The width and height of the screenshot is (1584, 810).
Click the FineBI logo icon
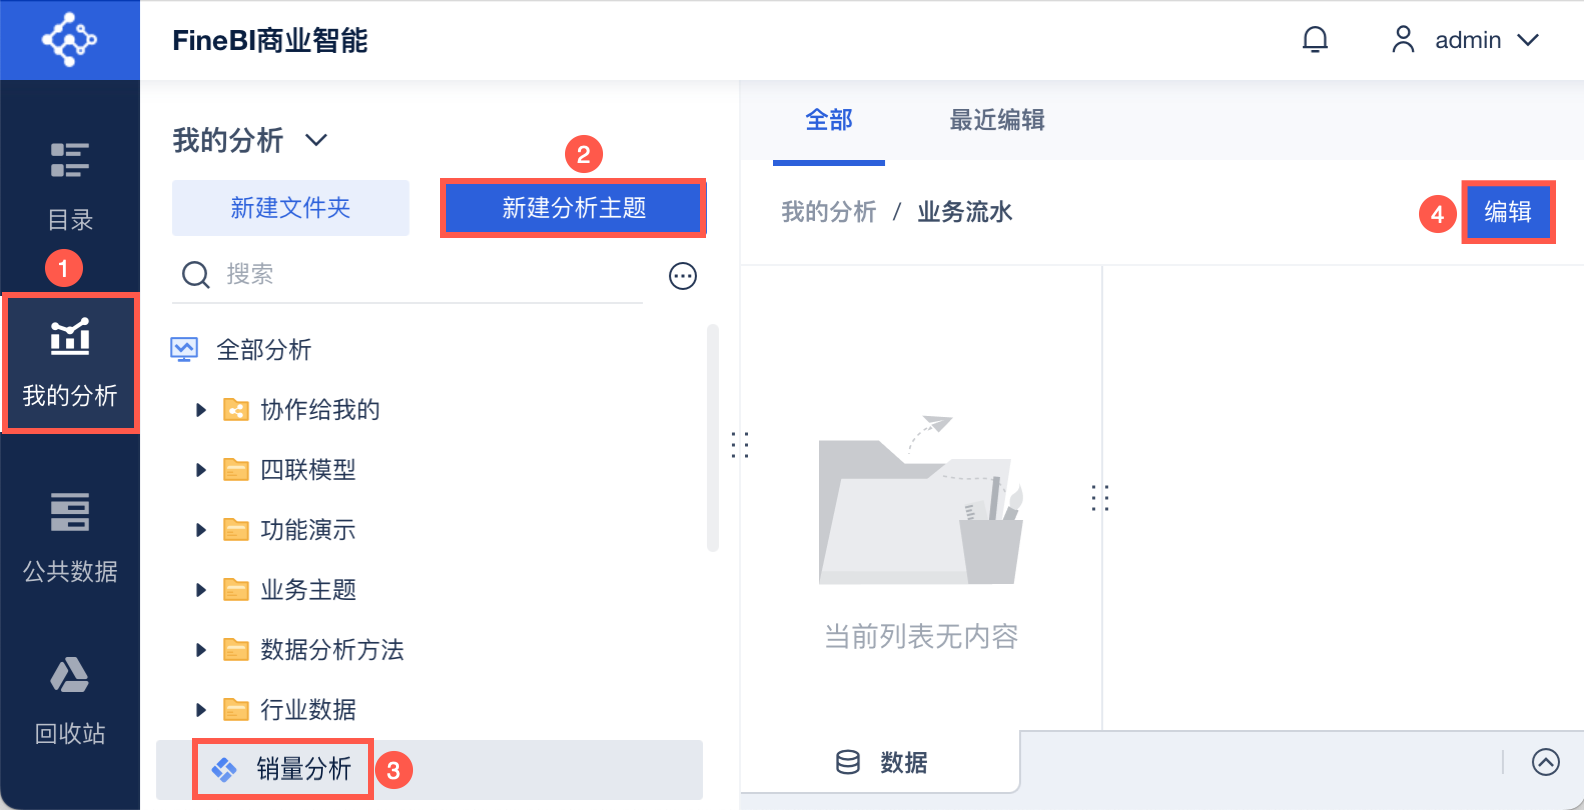[x=69, y=40]
